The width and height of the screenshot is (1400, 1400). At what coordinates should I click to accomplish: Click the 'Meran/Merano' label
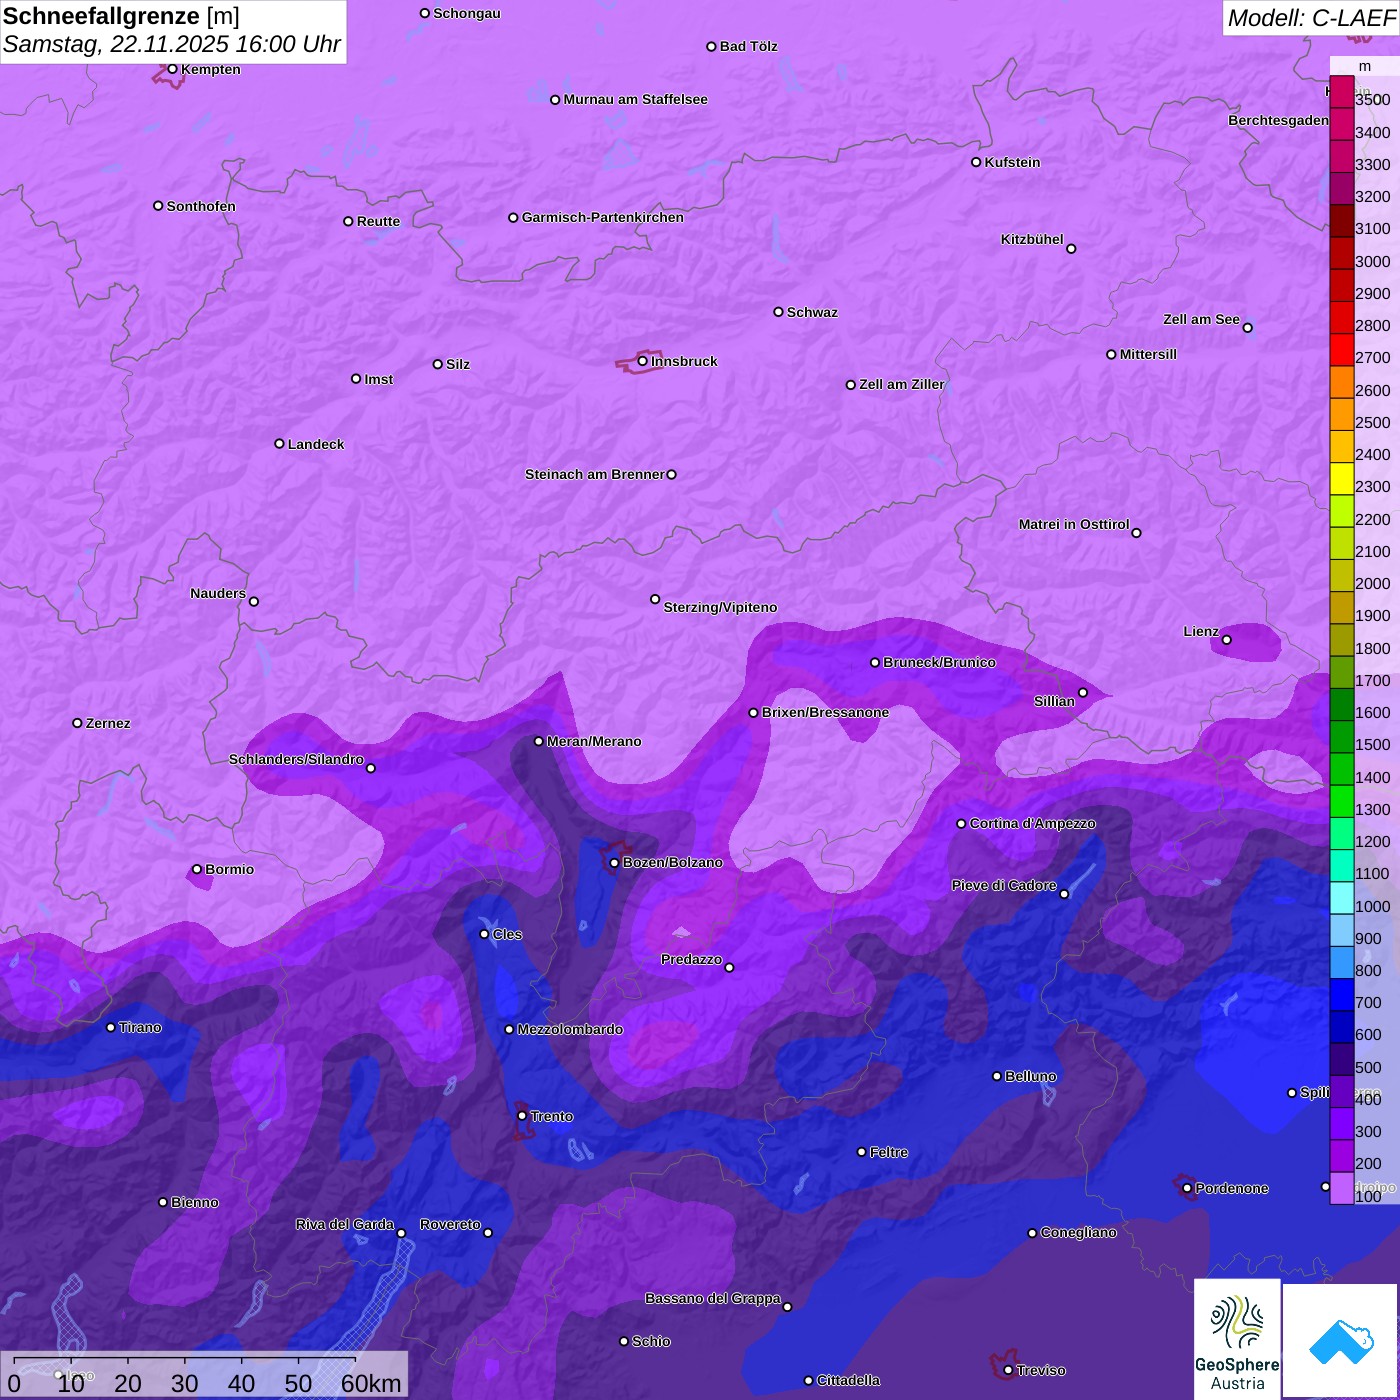coord(595,742)
